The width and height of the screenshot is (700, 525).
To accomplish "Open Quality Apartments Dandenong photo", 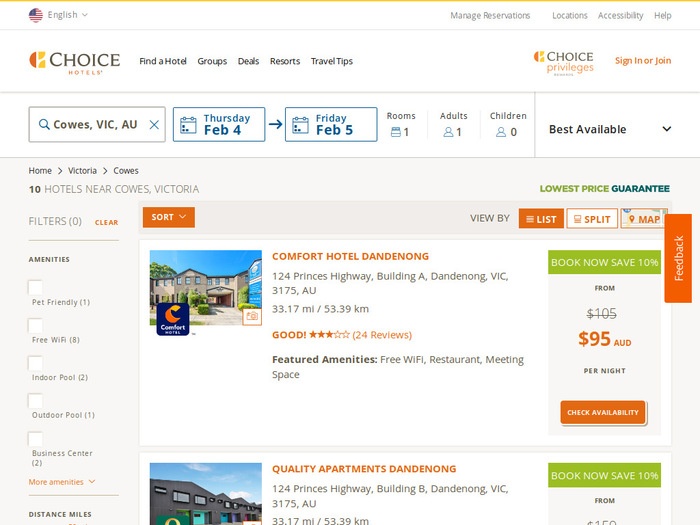I will (206, 494).
